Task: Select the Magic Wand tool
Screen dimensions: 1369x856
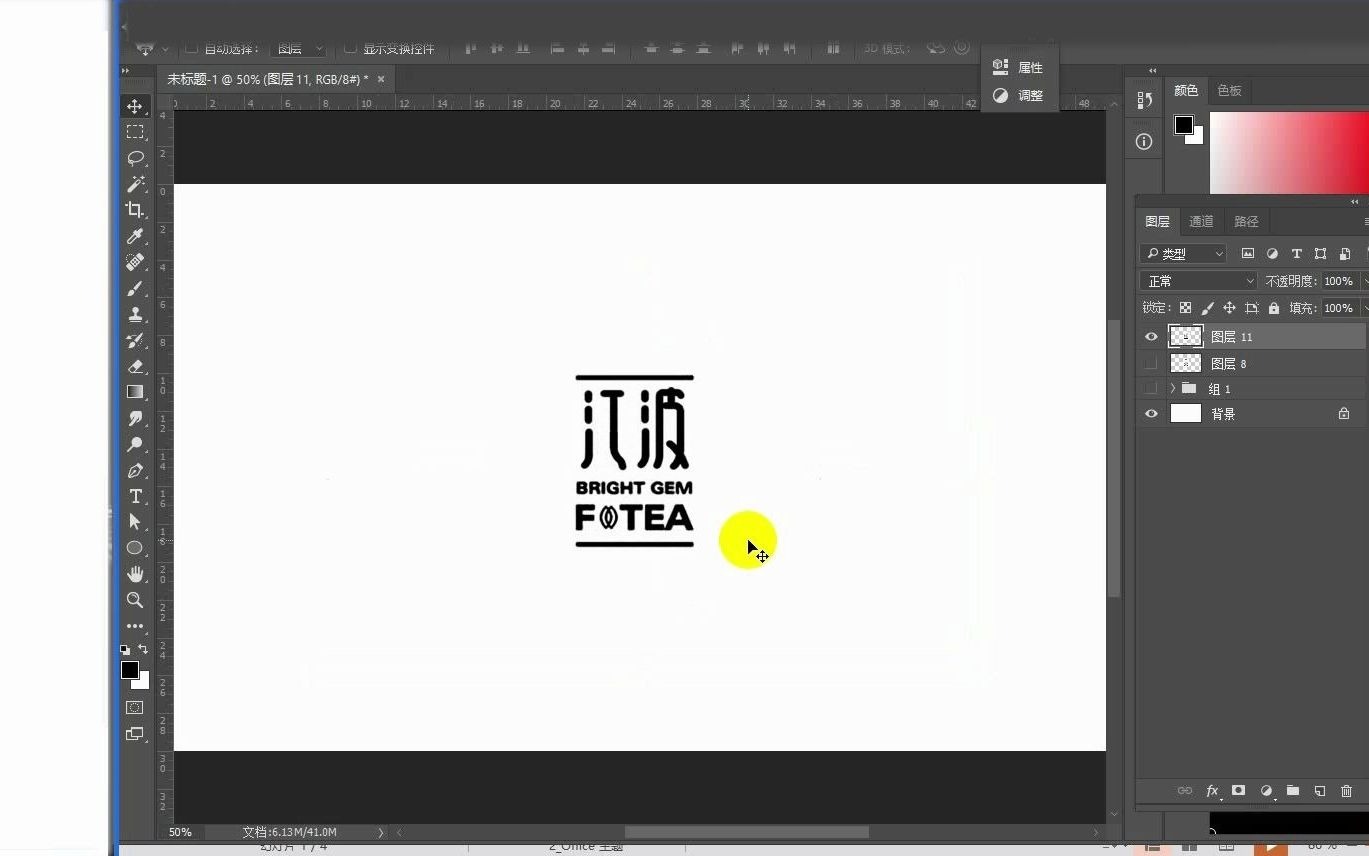Action: coord(135,184)
